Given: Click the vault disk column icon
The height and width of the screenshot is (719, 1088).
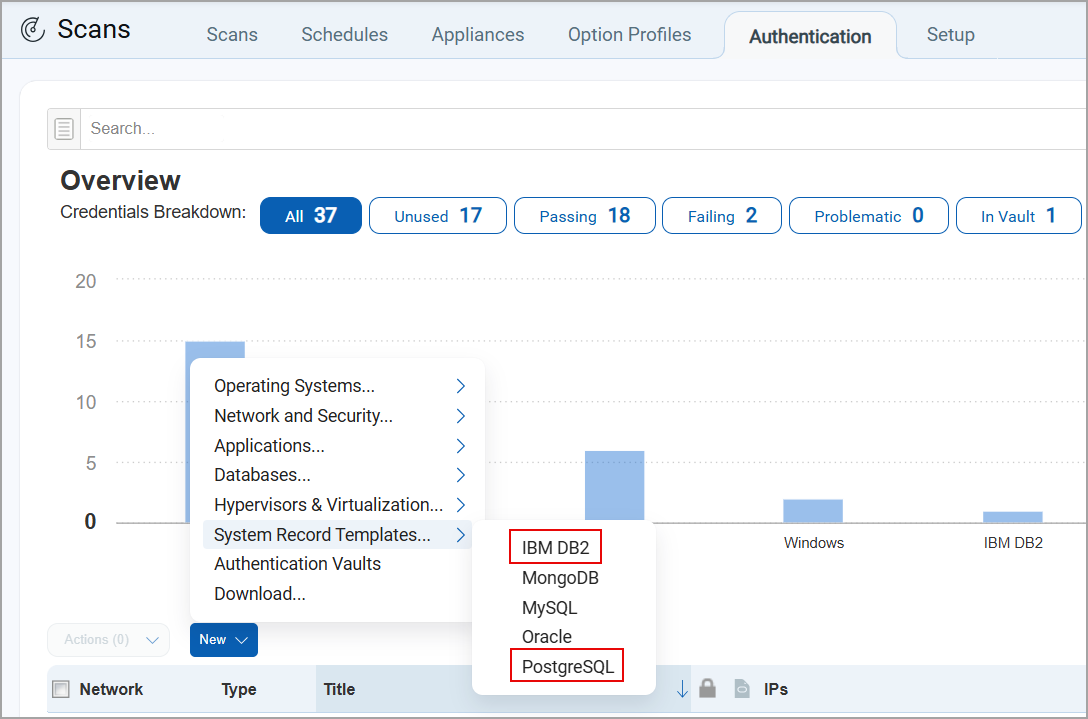Looking at the screenshot, I should [742, 688].
